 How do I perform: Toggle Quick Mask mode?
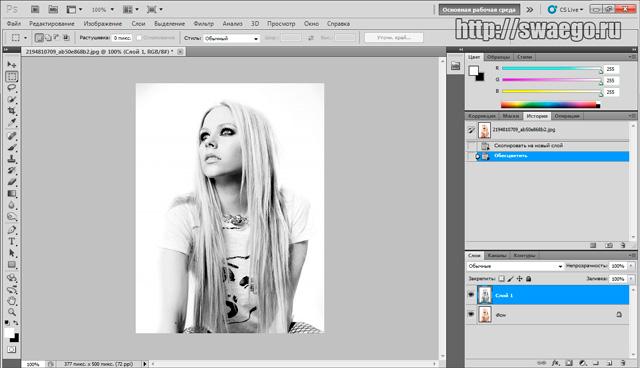click(11, 350)
